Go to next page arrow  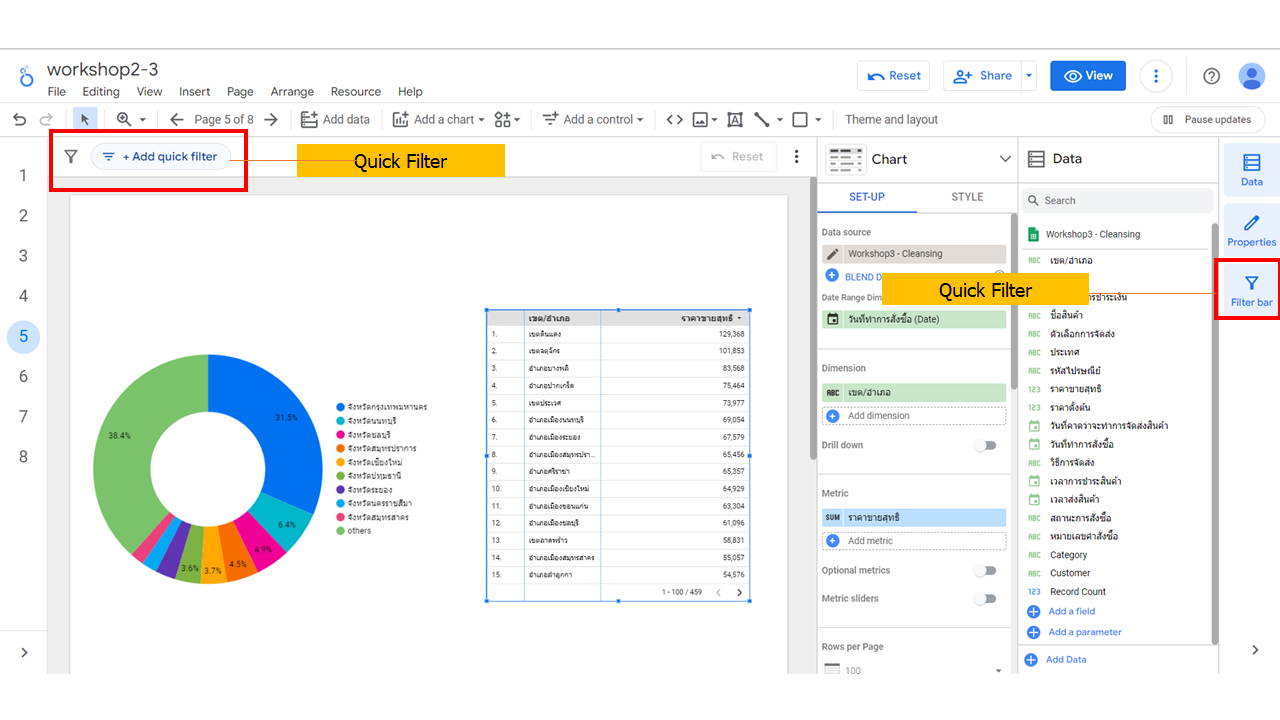coord(271,119)
